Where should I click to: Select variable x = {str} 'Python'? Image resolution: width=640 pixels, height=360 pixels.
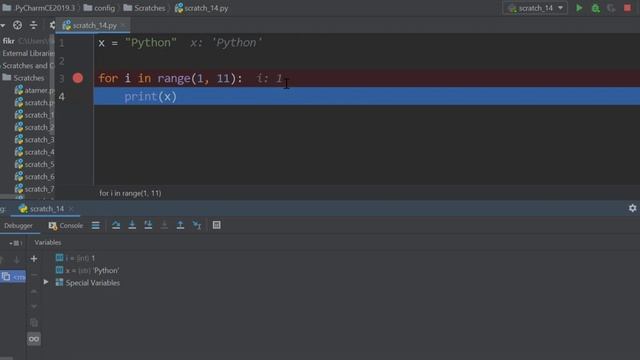87,270
